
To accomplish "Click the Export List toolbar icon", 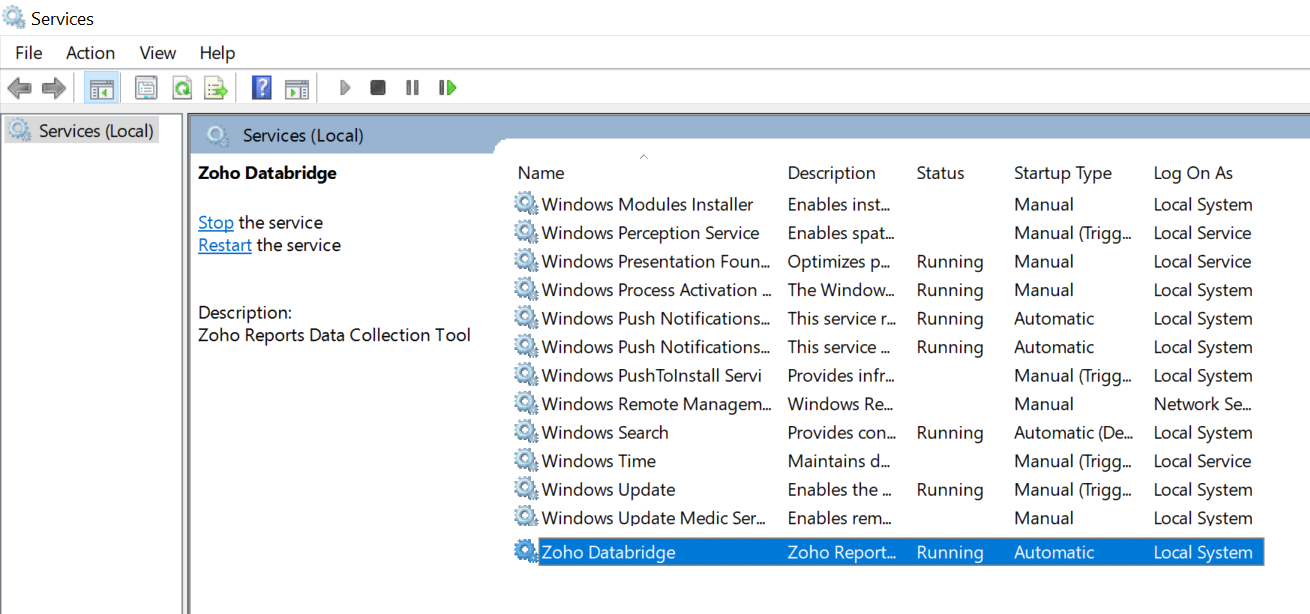I will pos(216,88).
